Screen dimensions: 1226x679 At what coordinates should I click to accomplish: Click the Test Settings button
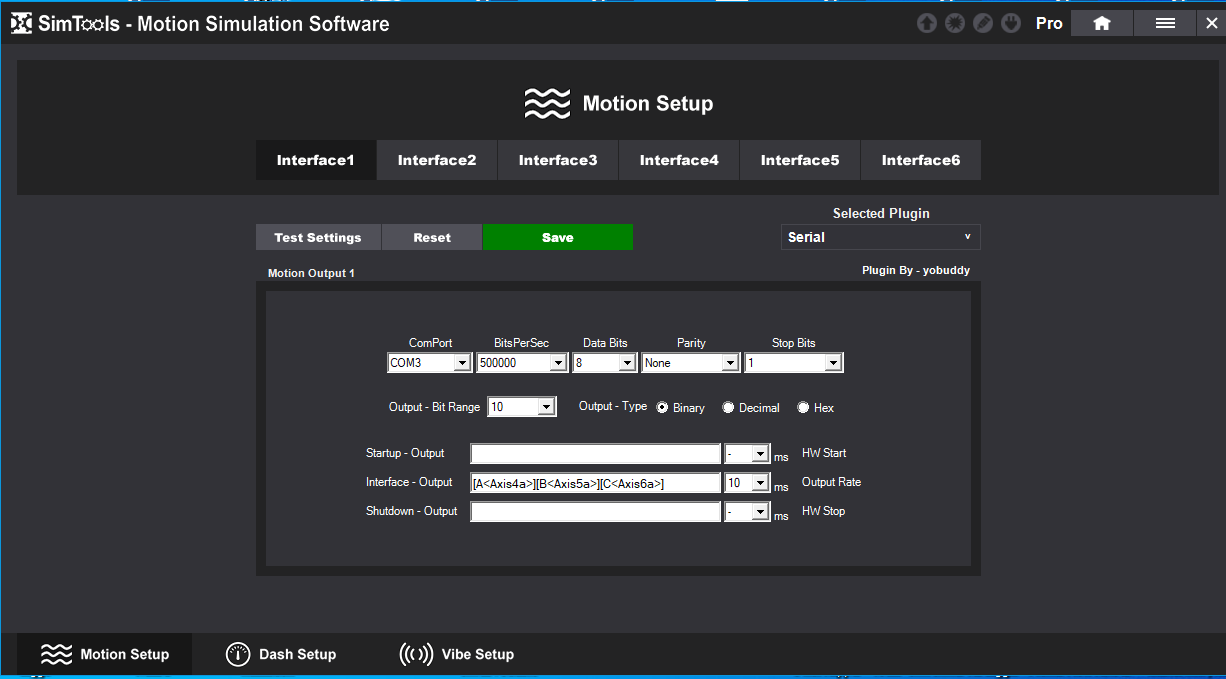[x=318, y=237]
